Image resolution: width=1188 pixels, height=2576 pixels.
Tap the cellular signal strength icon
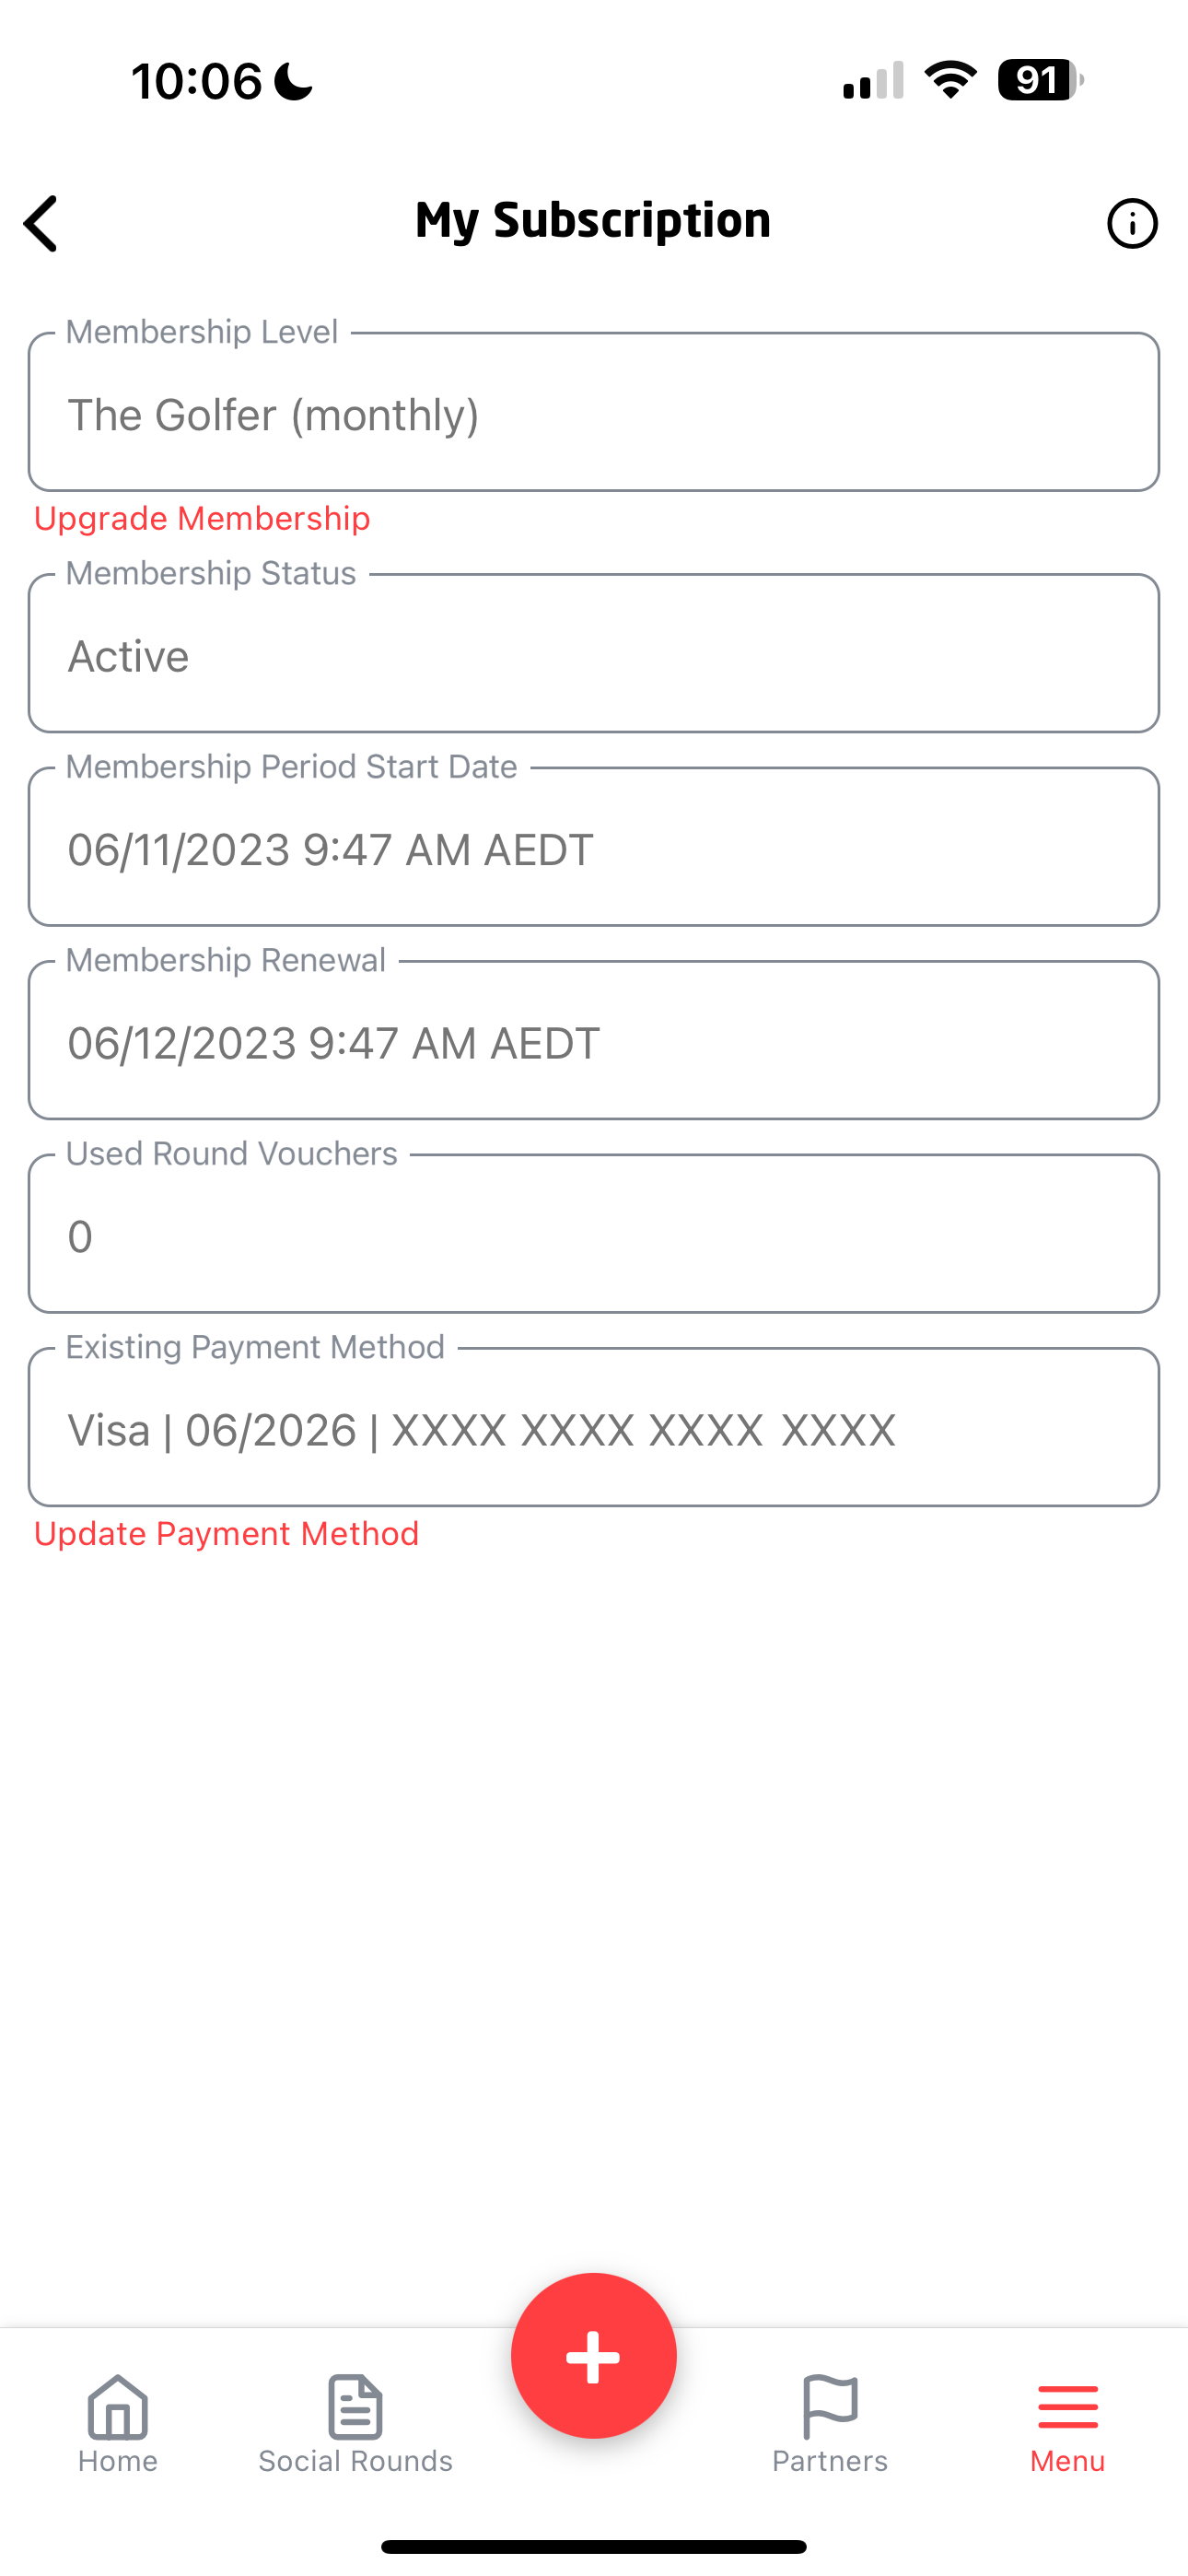[873, 80]
